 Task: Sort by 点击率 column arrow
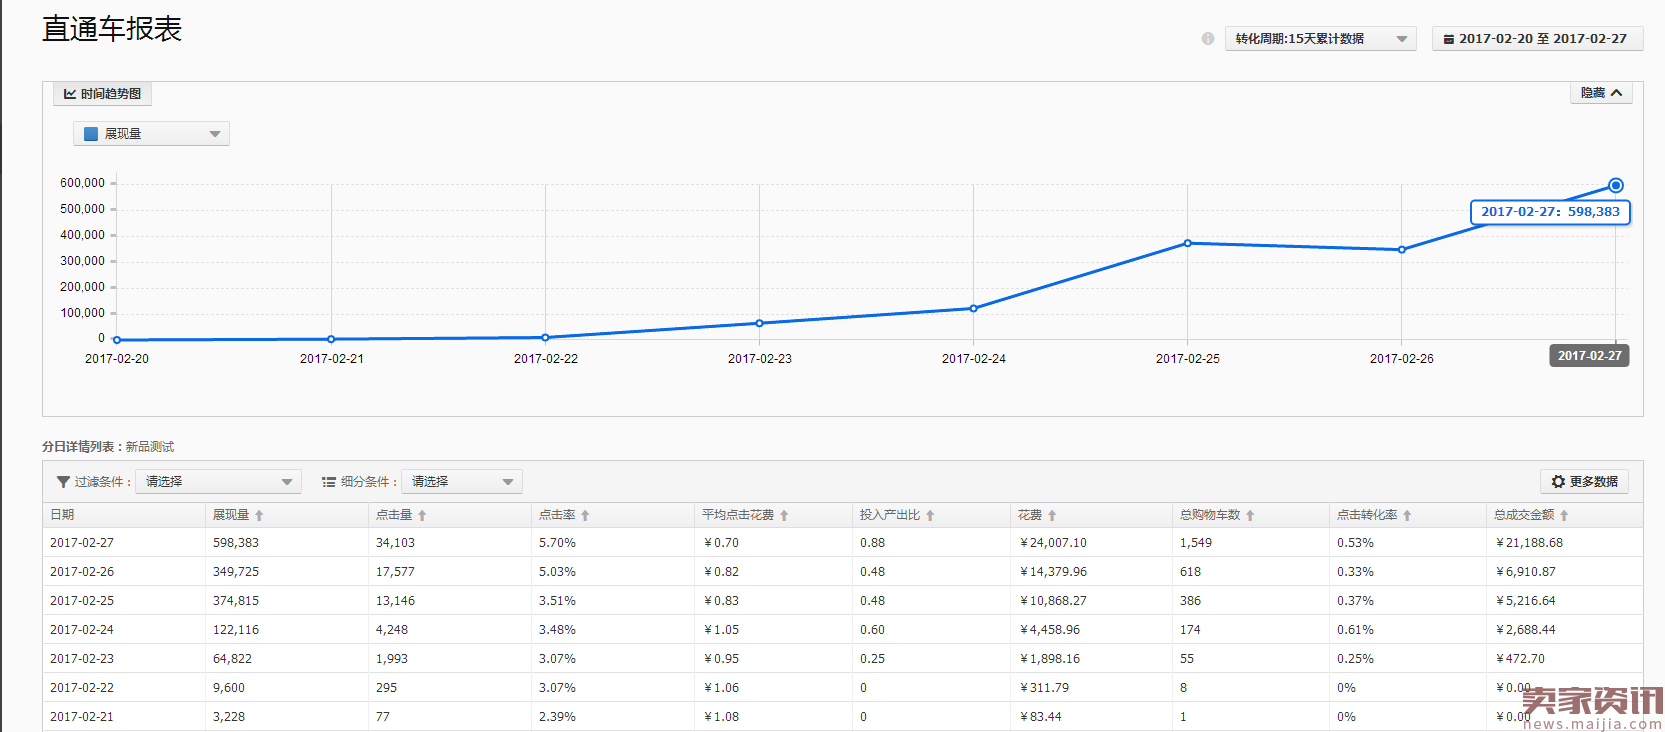click(x=585, y=516)
